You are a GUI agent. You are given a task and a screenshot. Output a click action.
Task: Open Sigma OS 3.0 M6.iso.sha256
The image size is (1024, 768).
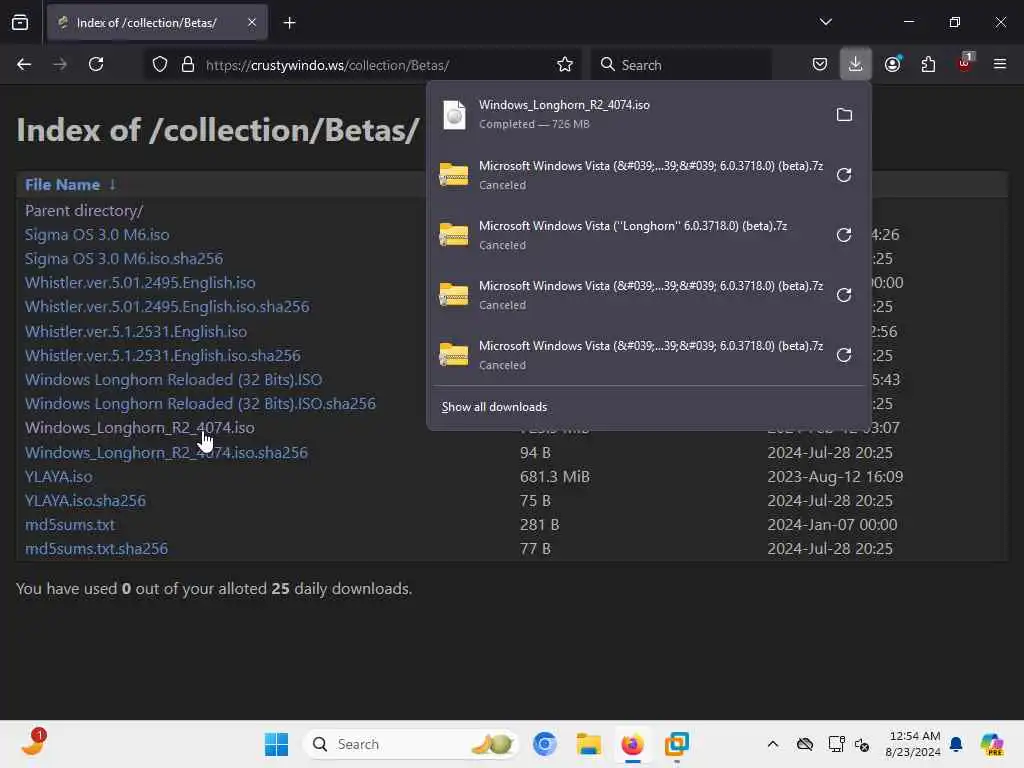coord(124,259)
